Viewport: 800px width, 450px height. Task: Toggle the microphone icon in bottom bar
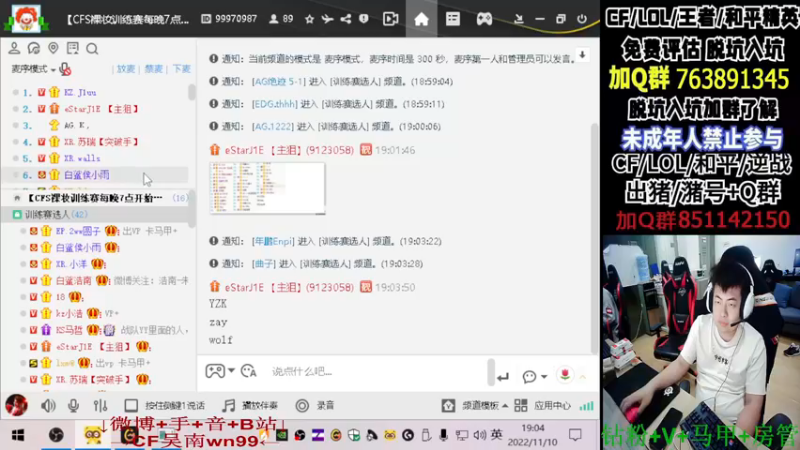click(73, 406)
